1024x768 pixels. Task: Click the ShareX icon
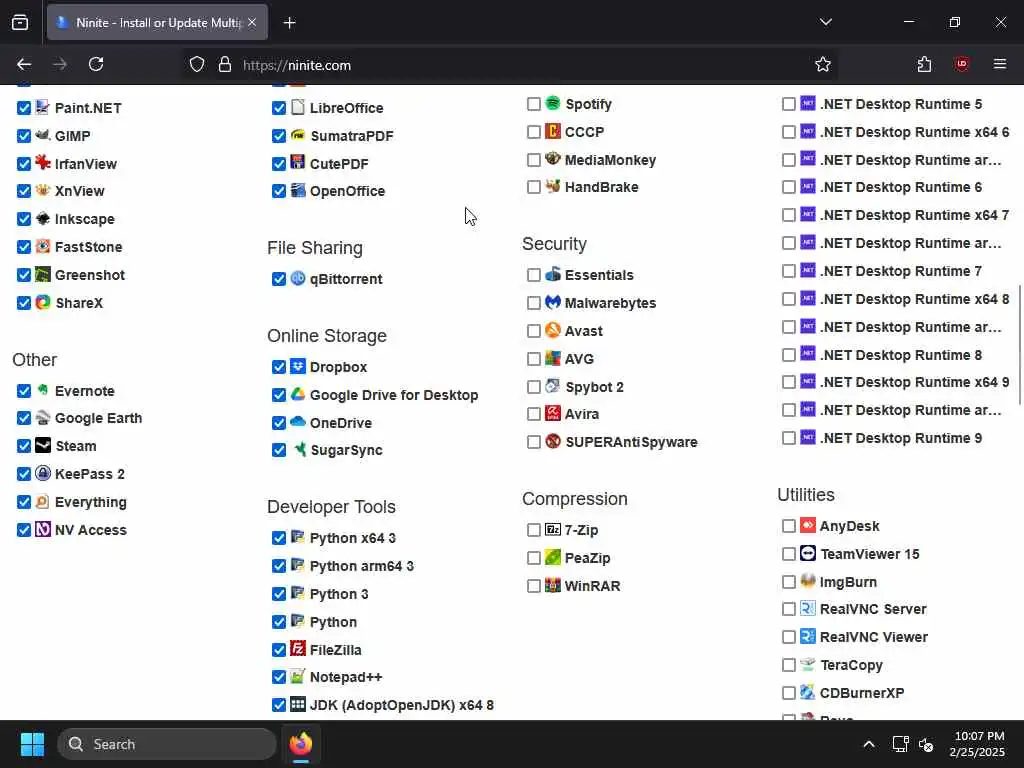(x=43, y=302)
